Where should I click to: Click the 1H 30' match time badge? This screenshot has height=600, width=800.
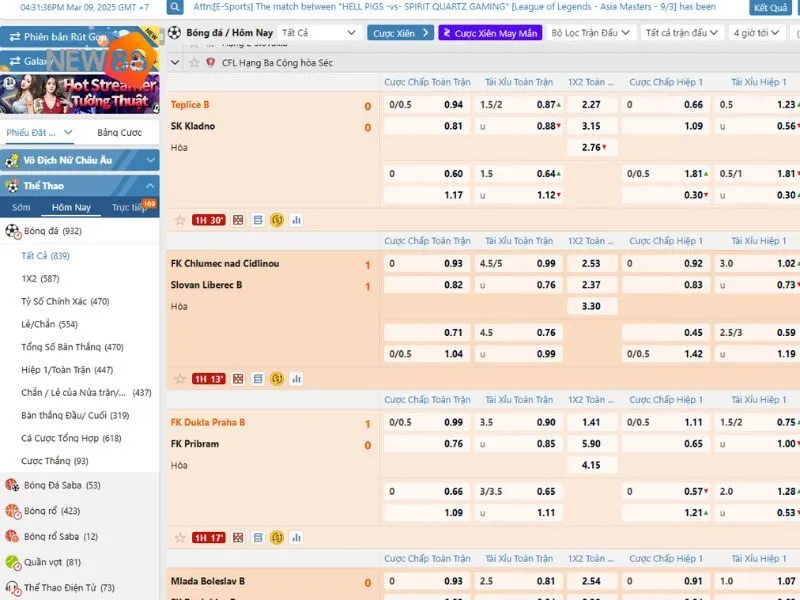209,220
